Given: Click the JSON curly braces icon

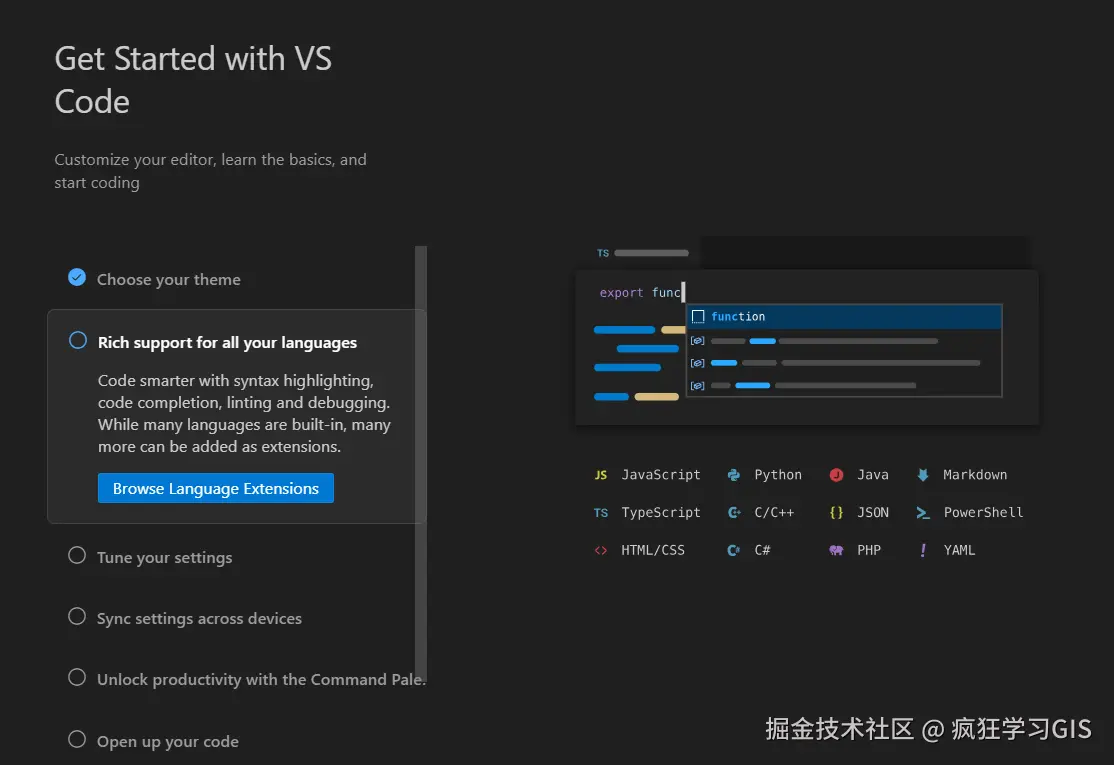Looking at the screenshot, I should coord(836,513).
